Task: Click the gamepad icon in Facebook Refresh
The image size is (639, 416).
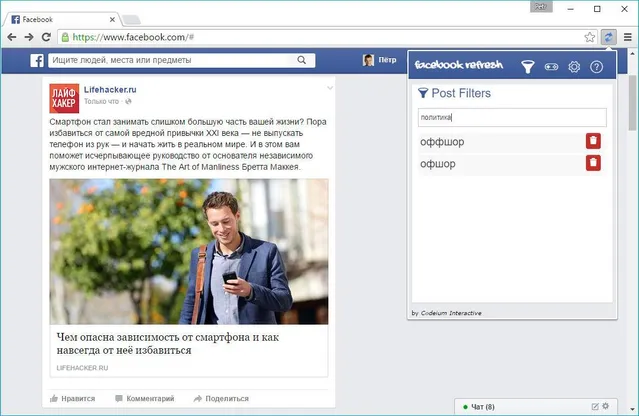Action: tap(551, 67)
